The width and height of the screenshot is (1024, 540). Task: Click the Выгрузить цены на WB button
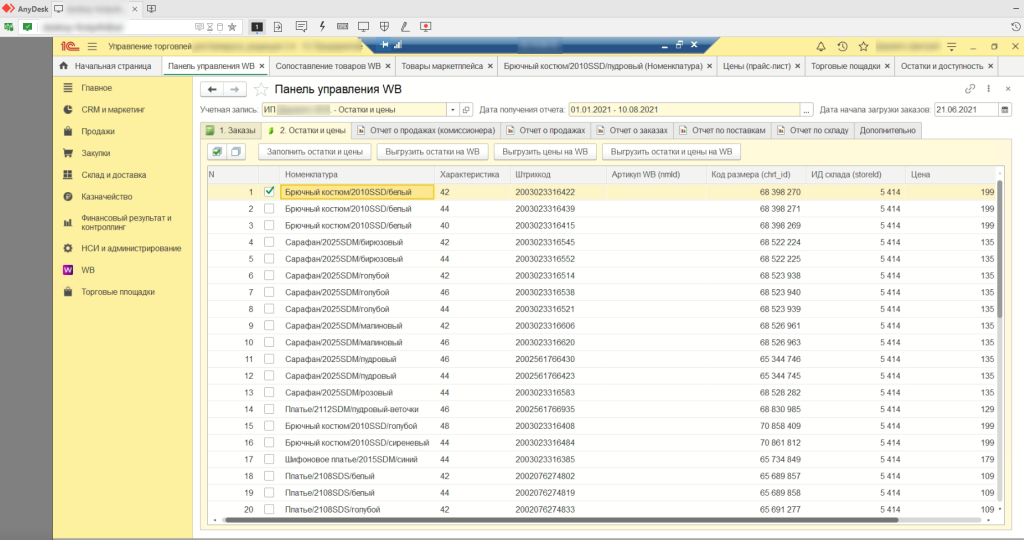pos(546,152)
